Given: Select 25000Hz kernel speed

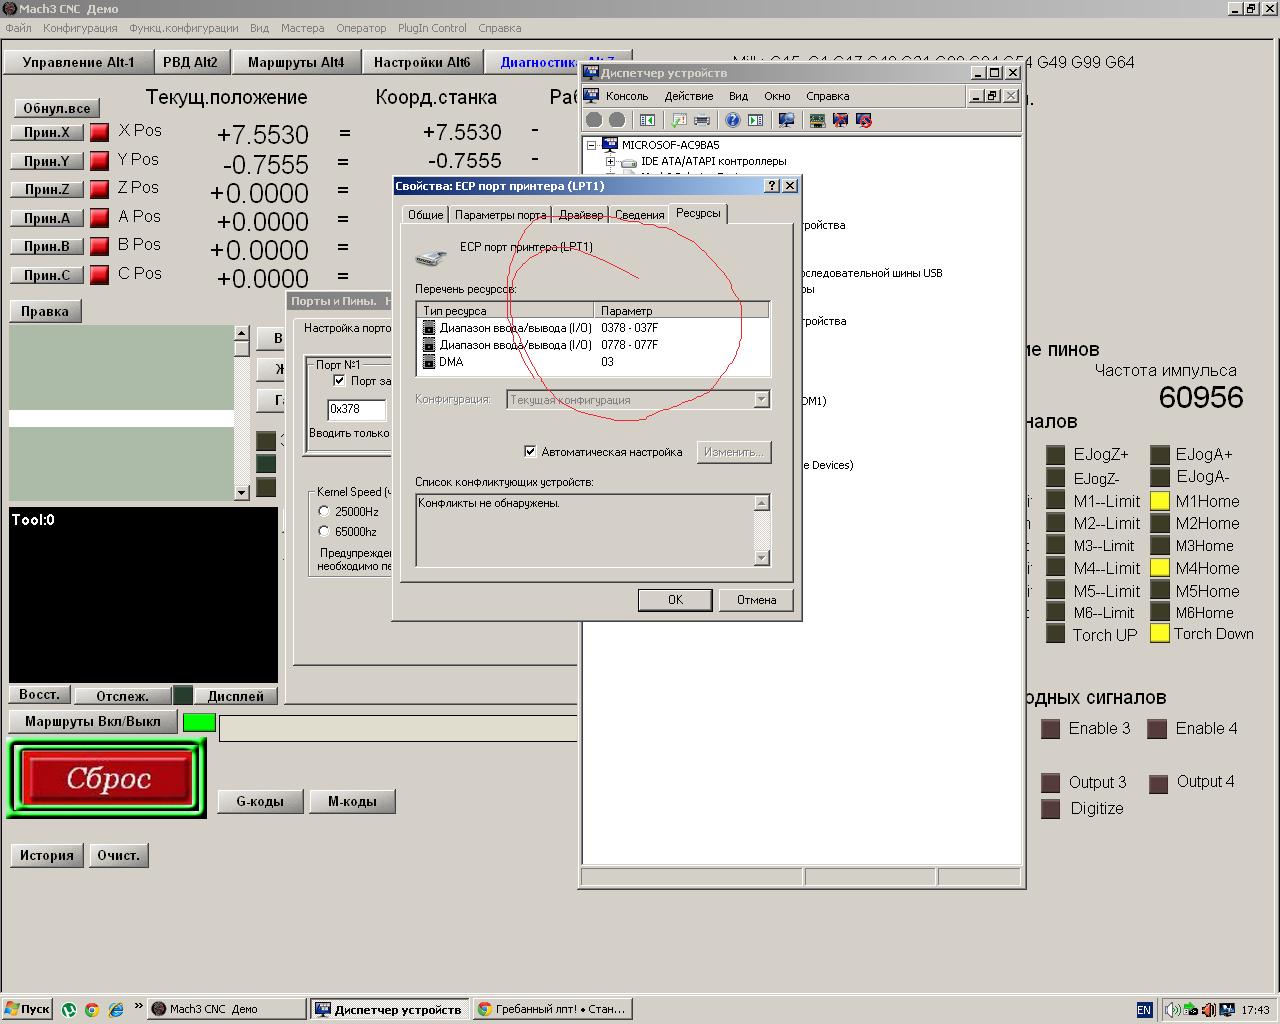Looking at the screenshot, I should tap(324, 511).
